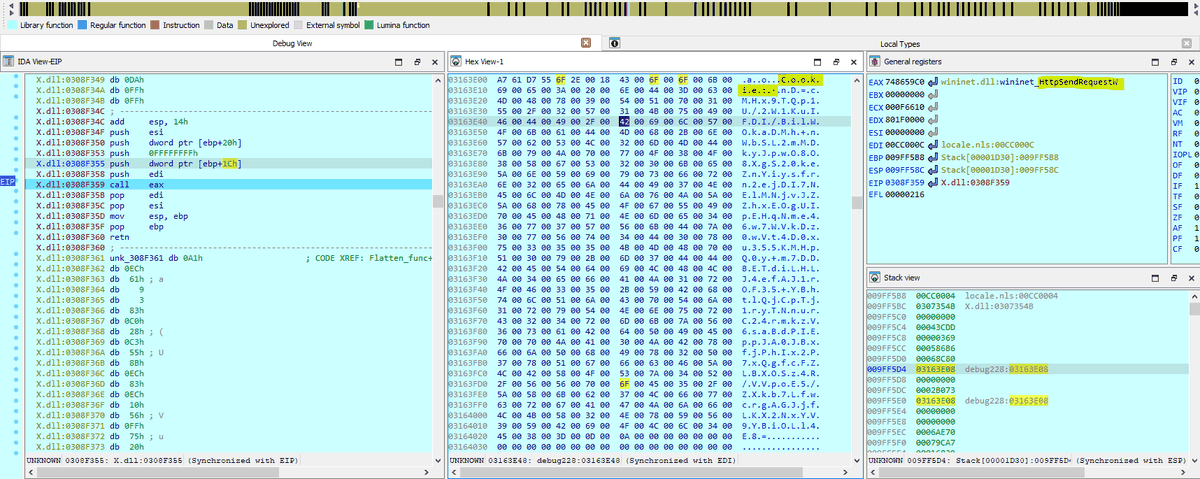Close the IDA View-EIP panel
The image size is (1200, 479).
point(434,62)
